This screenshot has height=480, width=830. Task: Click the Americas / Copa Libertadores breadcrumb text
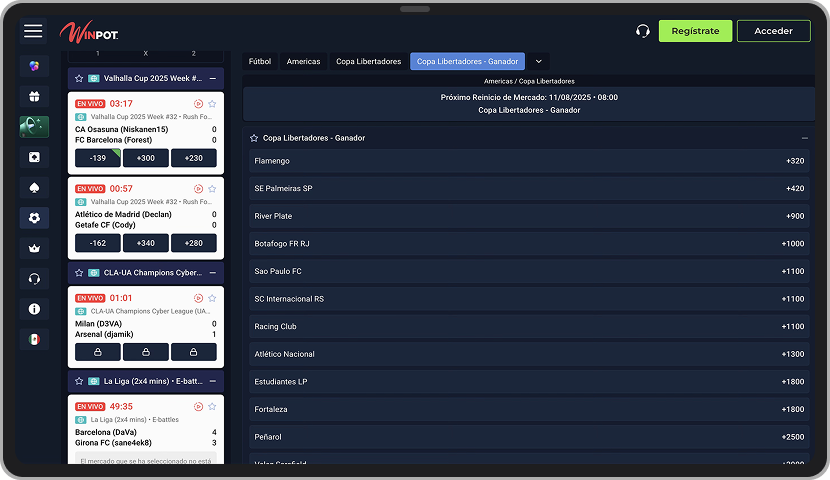click(x=529, y=81)
